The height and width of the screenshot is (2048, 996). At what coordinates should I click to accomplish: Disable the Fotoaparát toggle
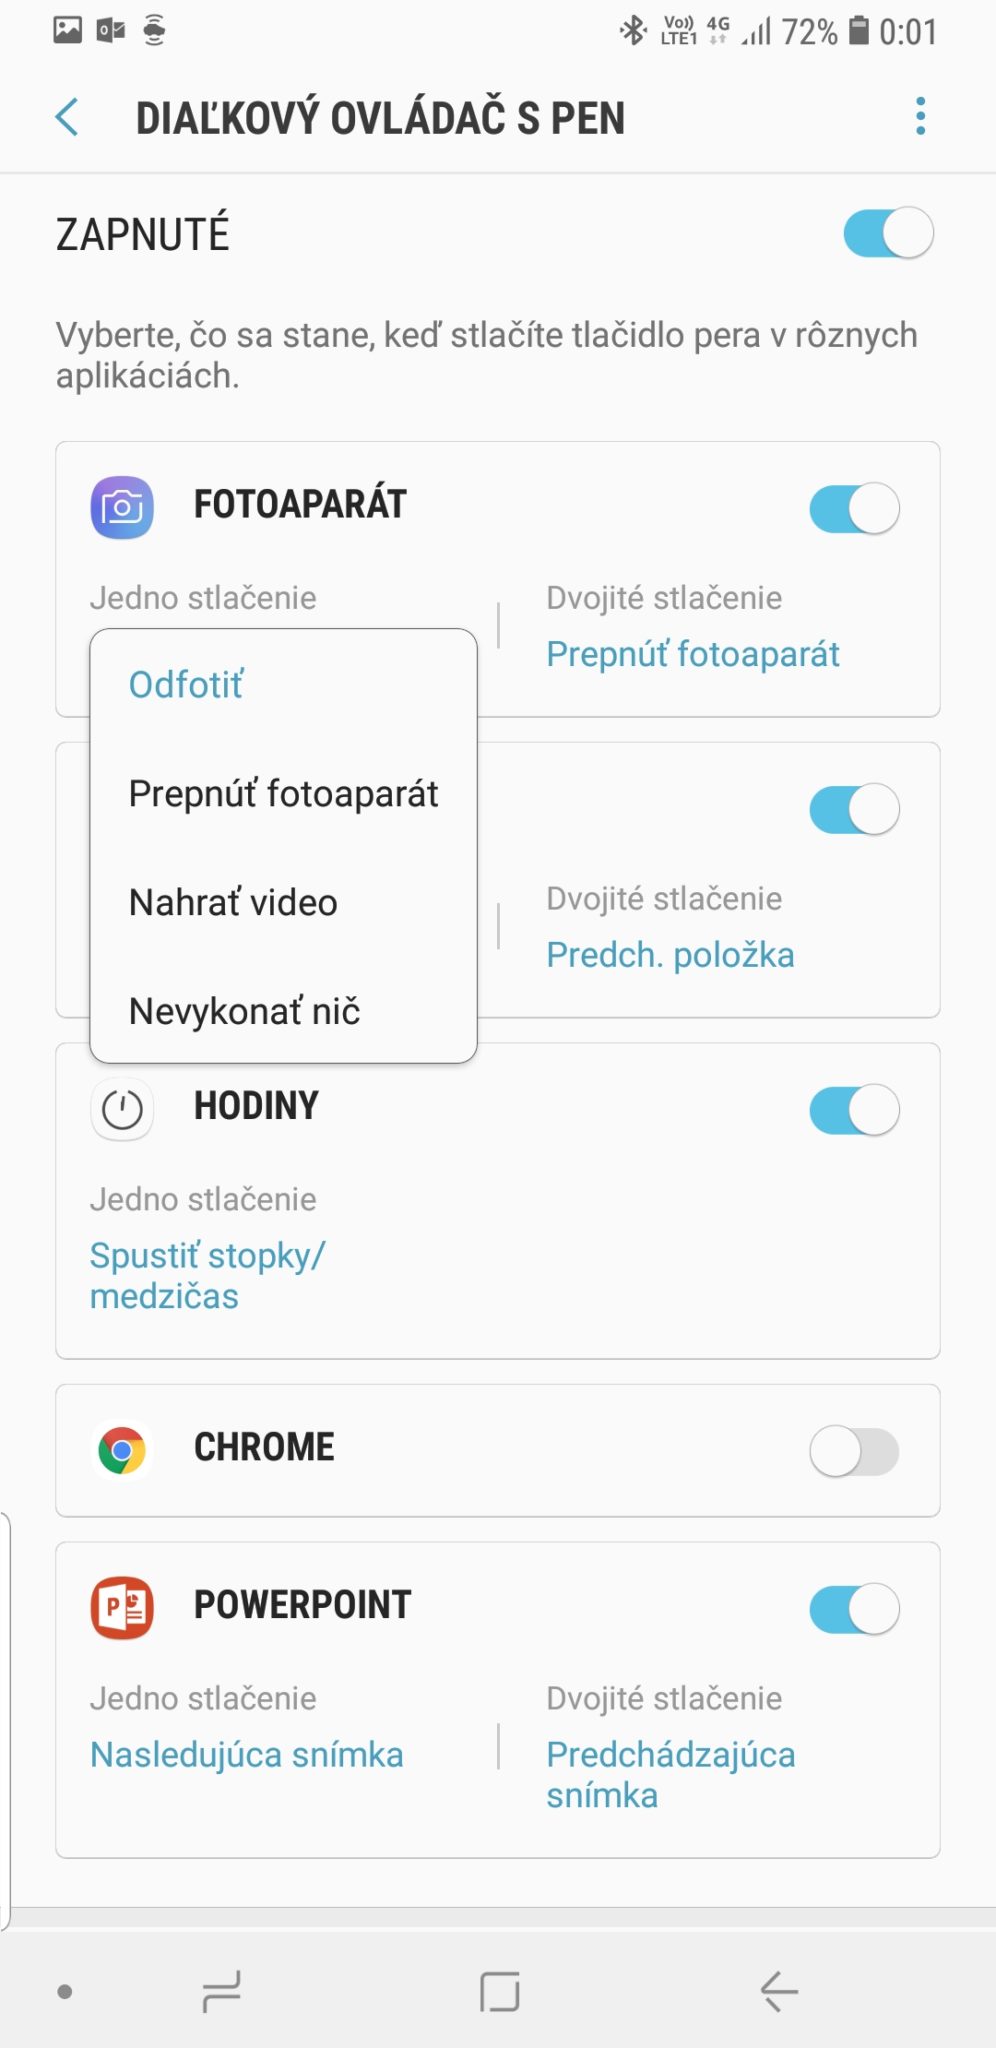(854, 508)
